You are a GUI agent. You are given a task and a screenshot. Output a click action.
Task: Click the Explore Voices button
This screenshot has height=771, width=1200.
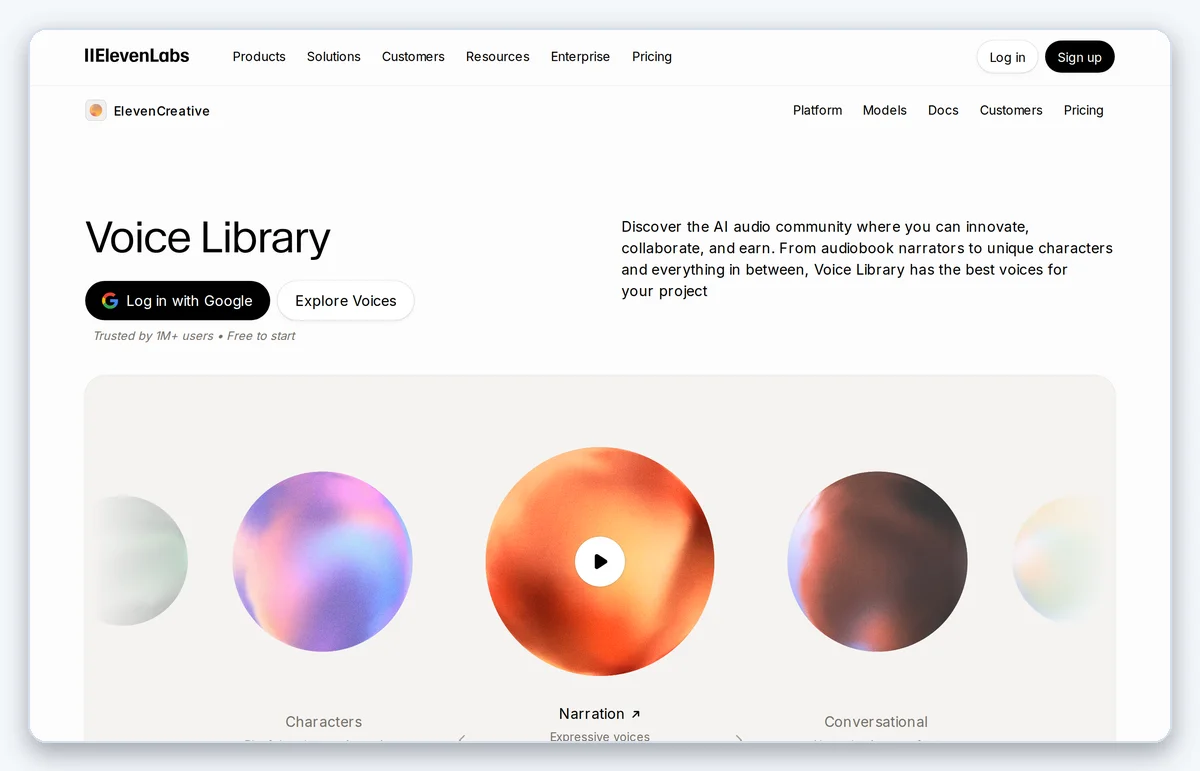(x=346, y=301)
